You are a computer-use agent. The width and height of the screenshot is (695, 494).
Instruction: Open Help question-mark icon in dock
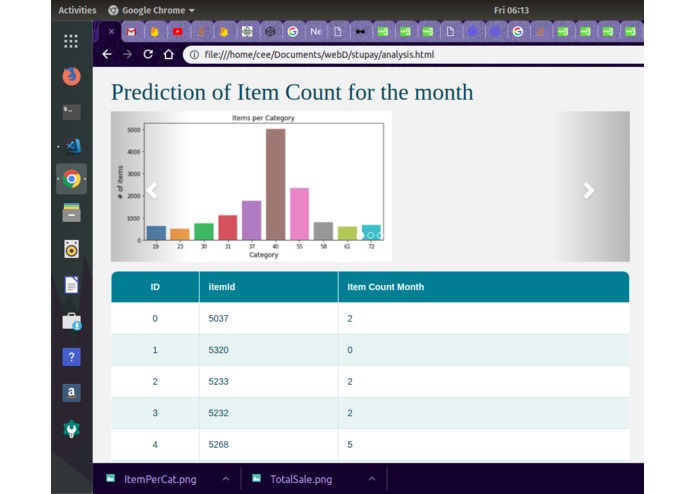[x=71, y=357]
